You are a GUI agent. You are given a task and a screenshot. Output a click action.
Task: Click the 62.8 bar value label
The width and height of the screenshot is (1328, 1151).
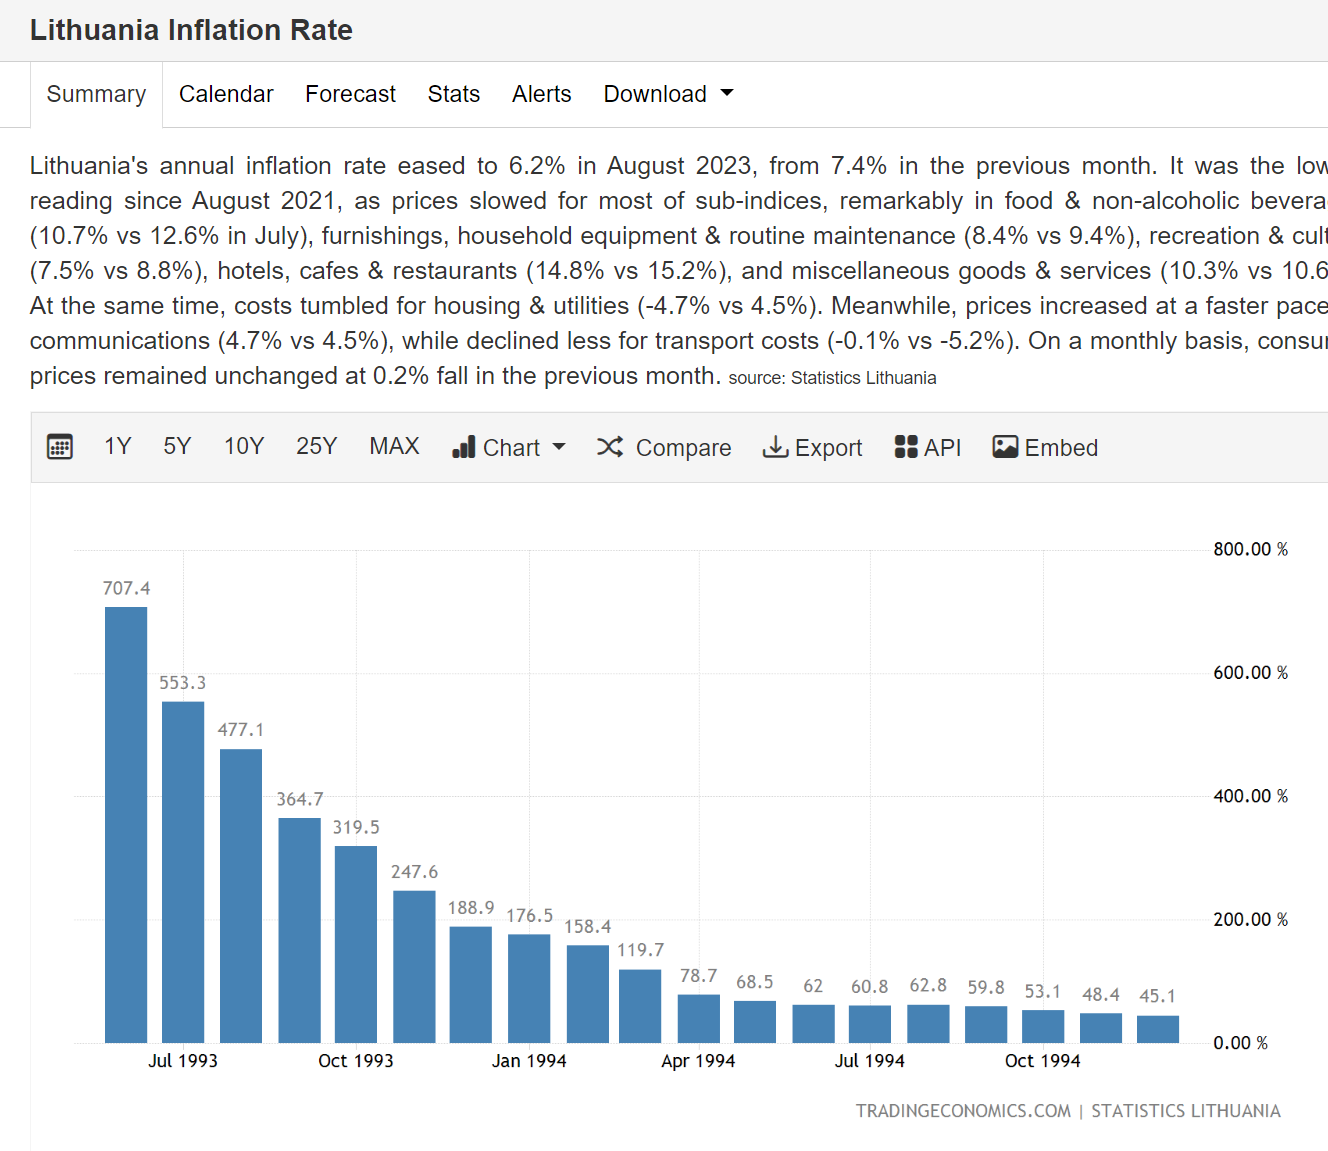click(x=928, y=986)
